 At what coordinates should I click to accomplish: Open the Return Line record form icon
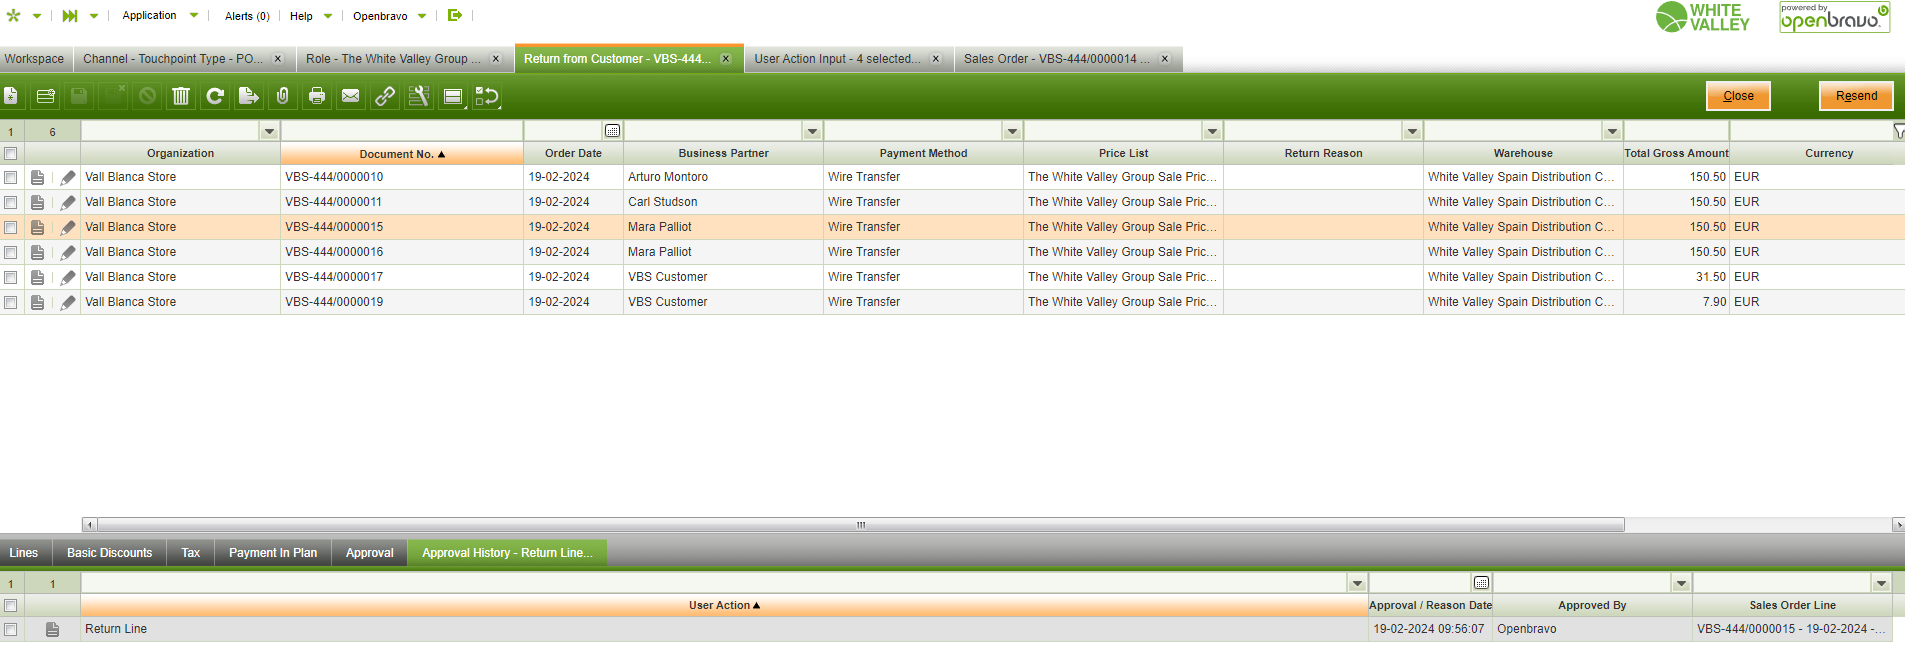(52, 629)
